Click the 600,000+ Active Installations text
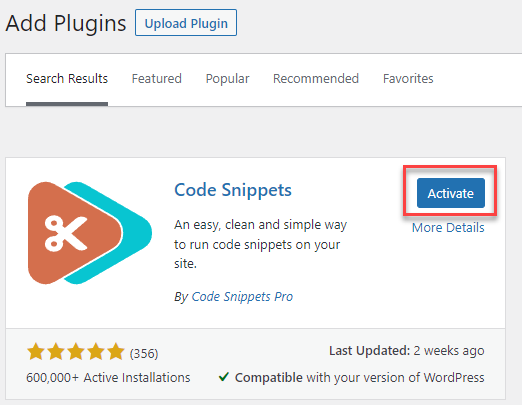This screenshot has width=522, height=405. coord(108,378)
